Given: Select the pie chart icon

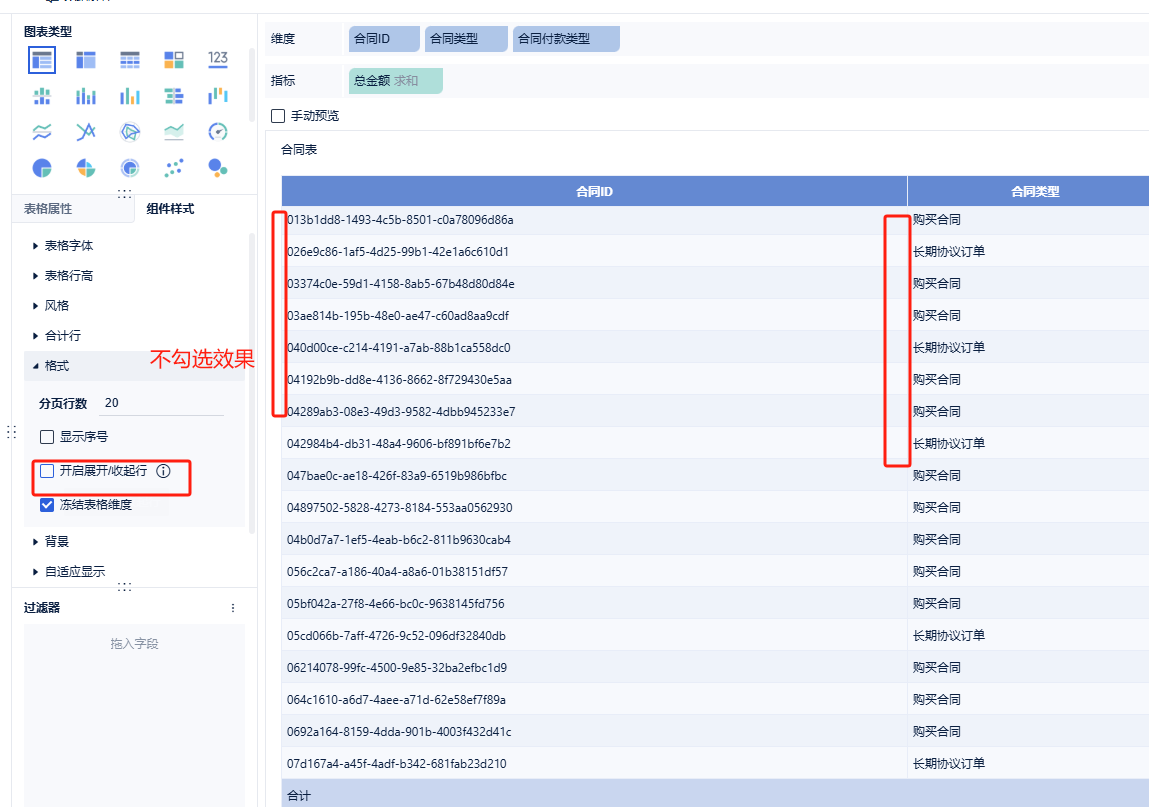Looking at the screenshot, I should pos(42,168).
